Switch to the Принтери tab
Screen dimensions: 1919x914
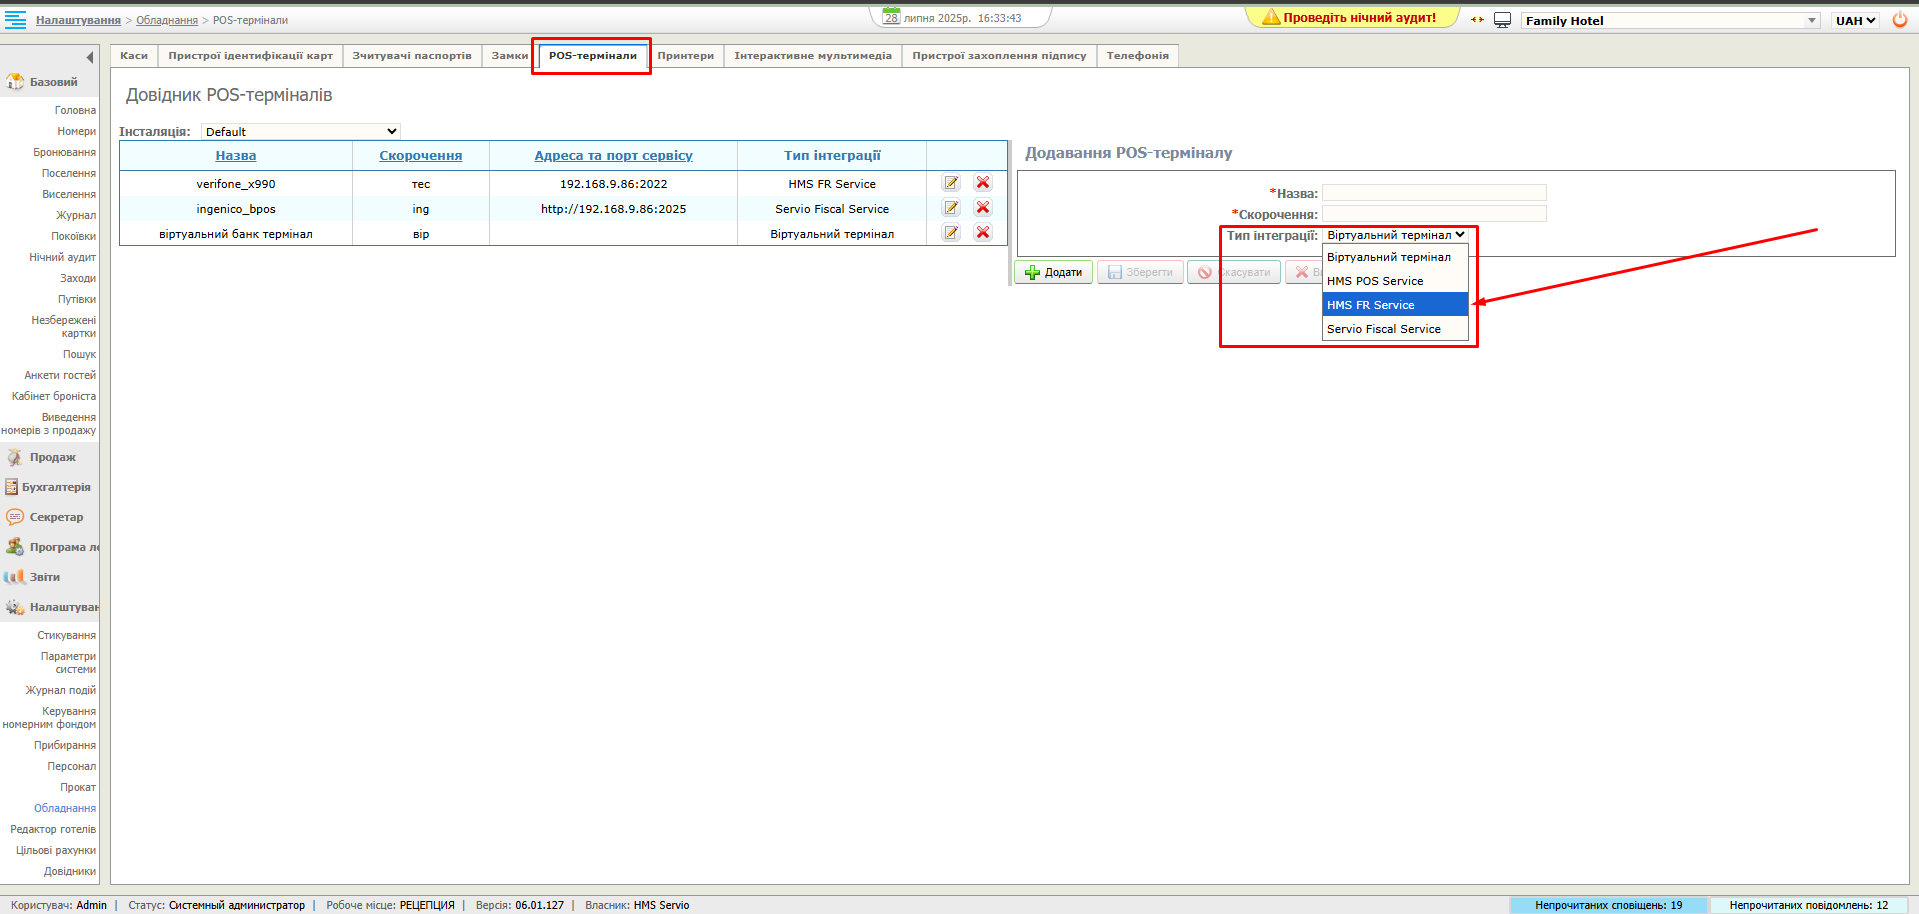tap(685, 56)
